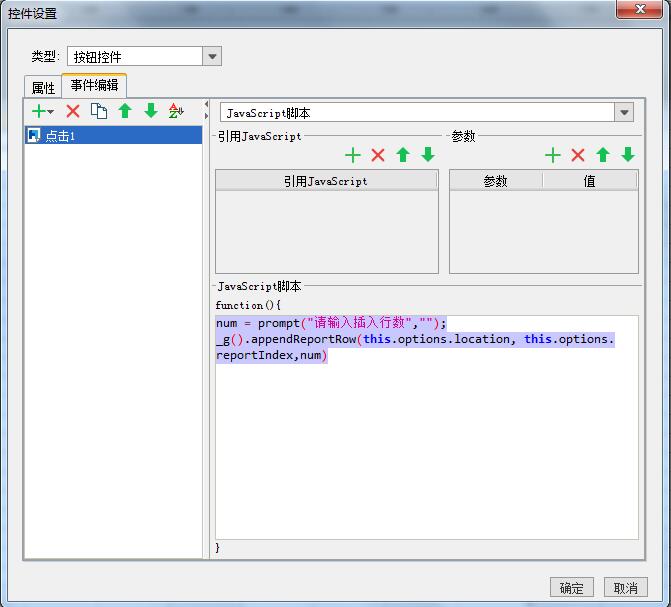Click the 参数 column header

click(x=496, y=181)
